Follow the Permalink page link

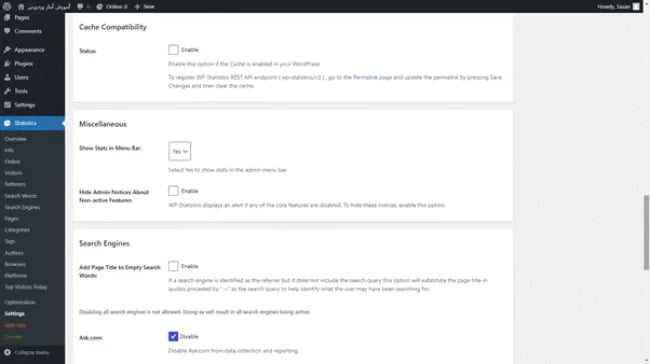372,77
